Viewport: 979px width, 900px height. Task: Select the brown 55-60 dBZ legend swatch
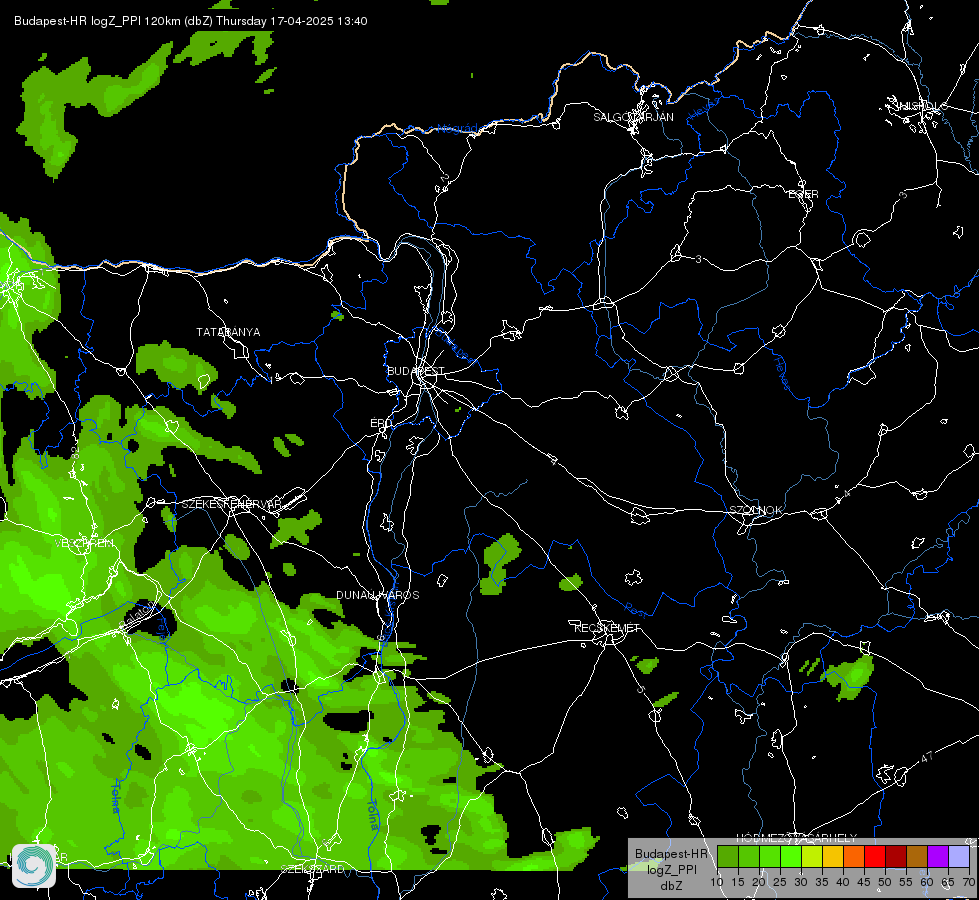tap(917, 857)
